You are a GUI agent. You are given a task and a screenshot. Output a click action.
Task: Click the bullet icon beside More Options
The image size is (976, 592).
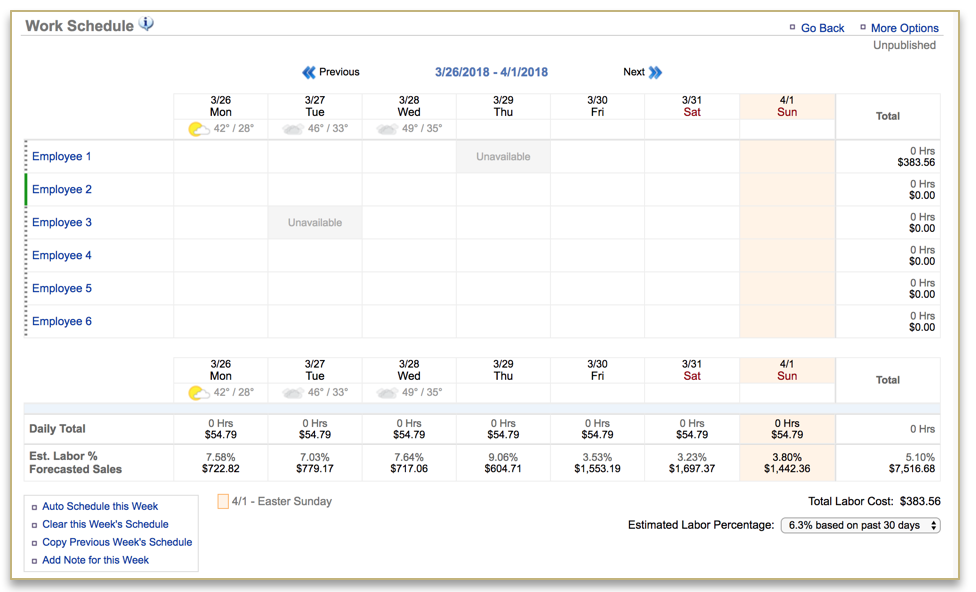click(x=863, y=28)
